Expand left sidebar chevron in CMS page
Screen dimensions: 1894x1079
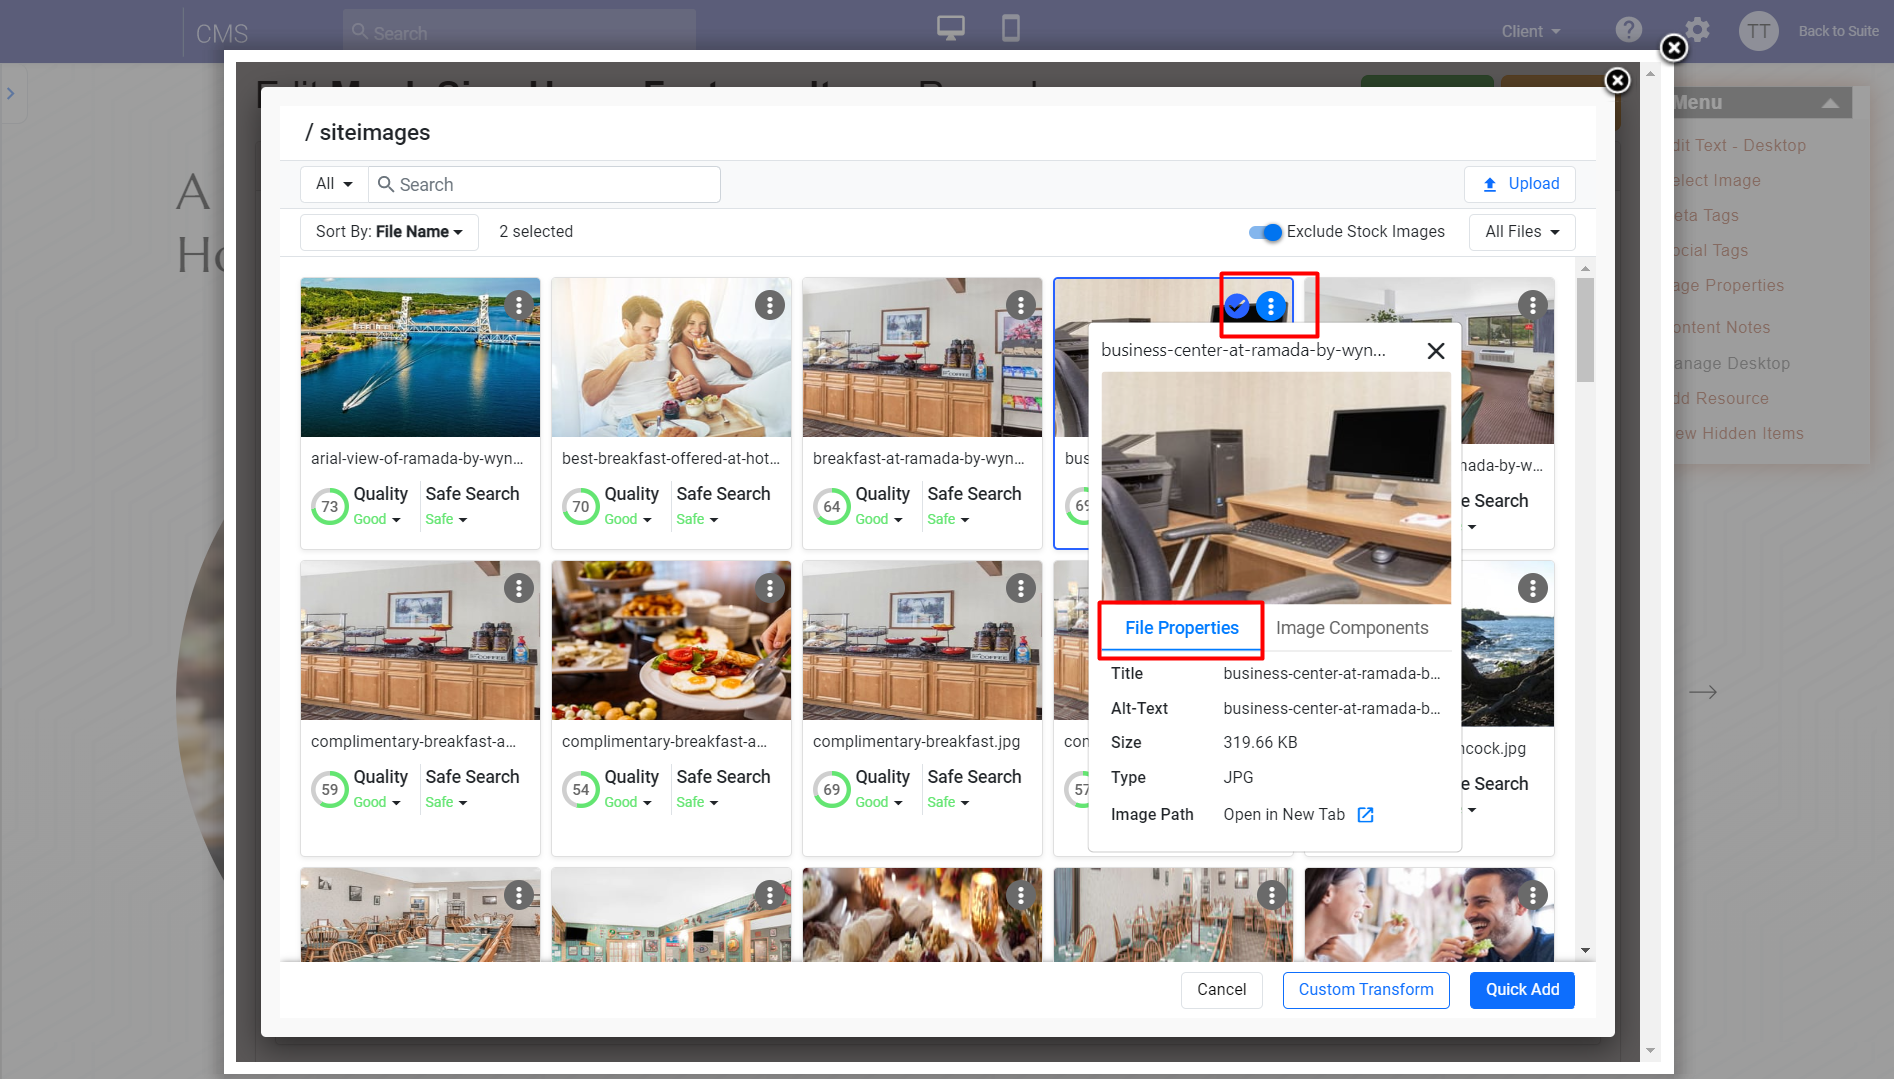[11, 94]
